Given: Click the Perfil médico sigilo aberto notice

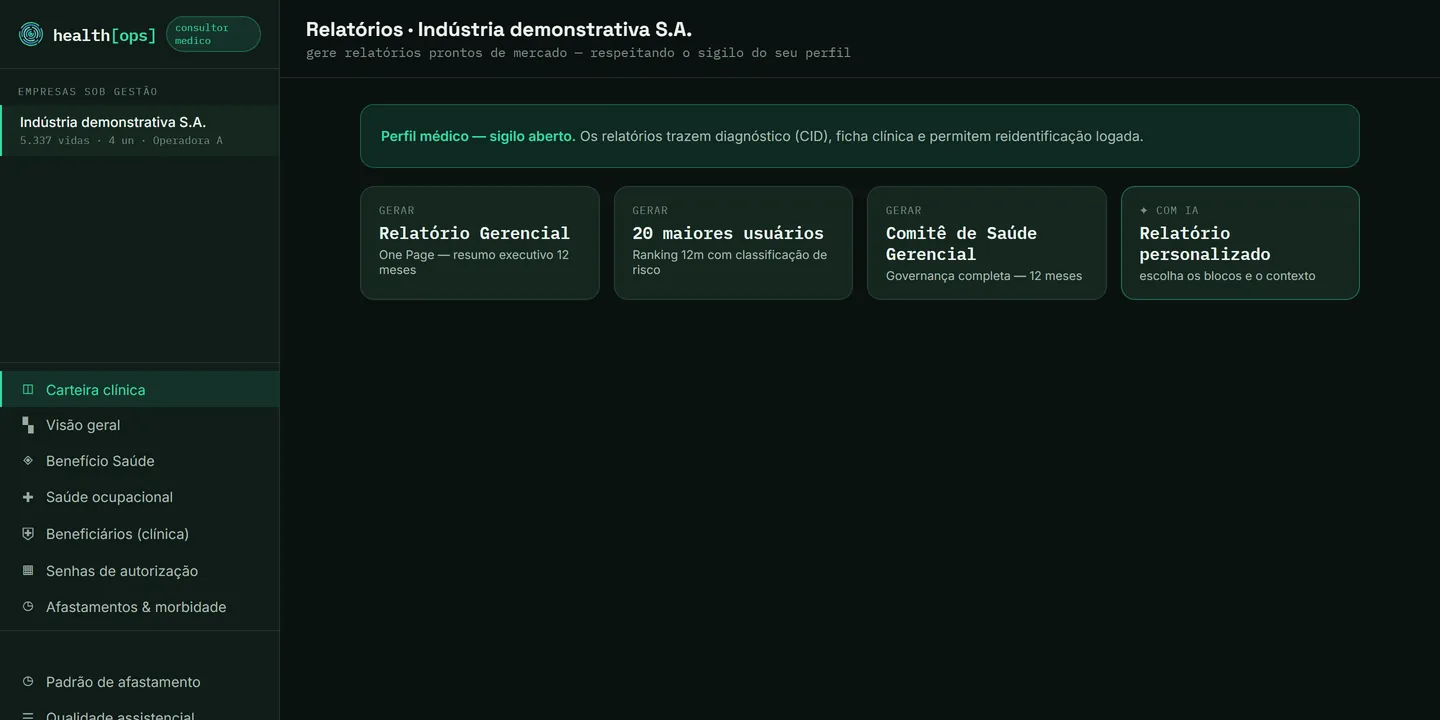Looking at the screenshot, I should 860,136.
